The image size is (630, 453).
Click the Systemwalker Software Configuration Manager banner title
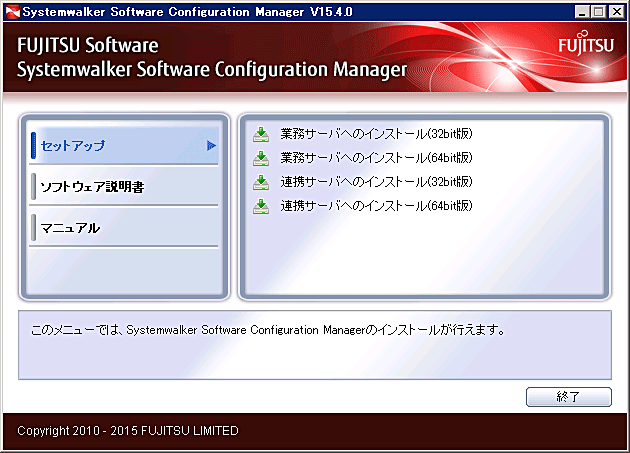212,69
